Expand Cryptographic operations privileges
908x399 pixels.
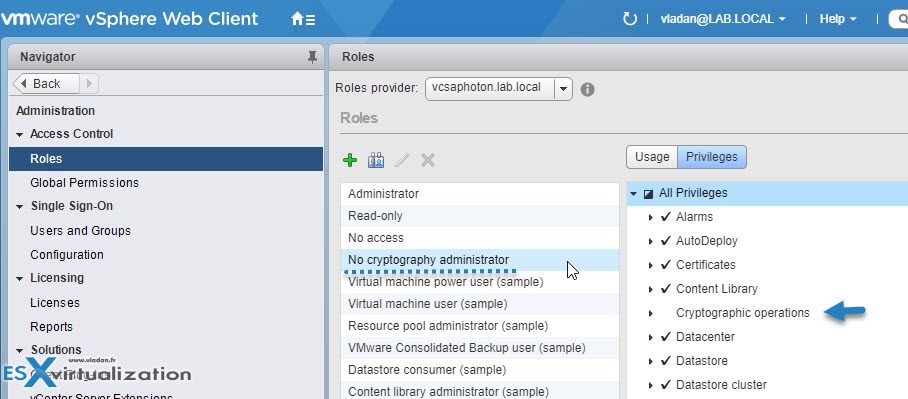651,313
